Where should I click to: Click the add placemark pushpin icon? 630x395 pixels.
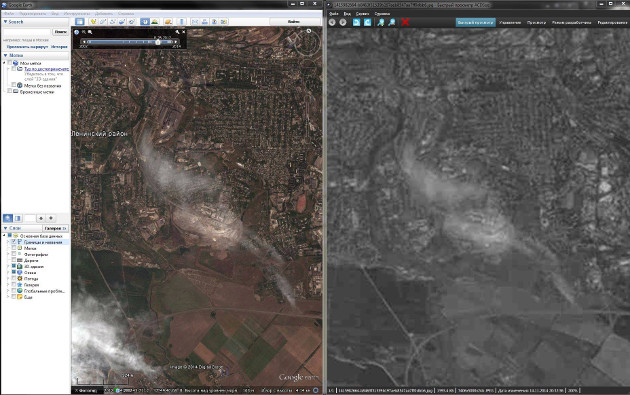click(x=93, y=21)
